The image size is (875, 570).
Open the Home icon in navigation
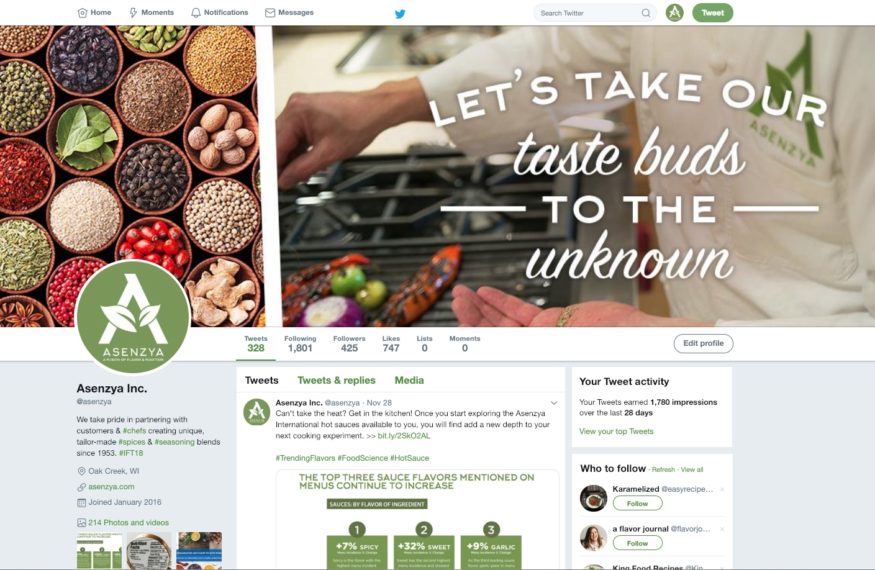point(82,13)
